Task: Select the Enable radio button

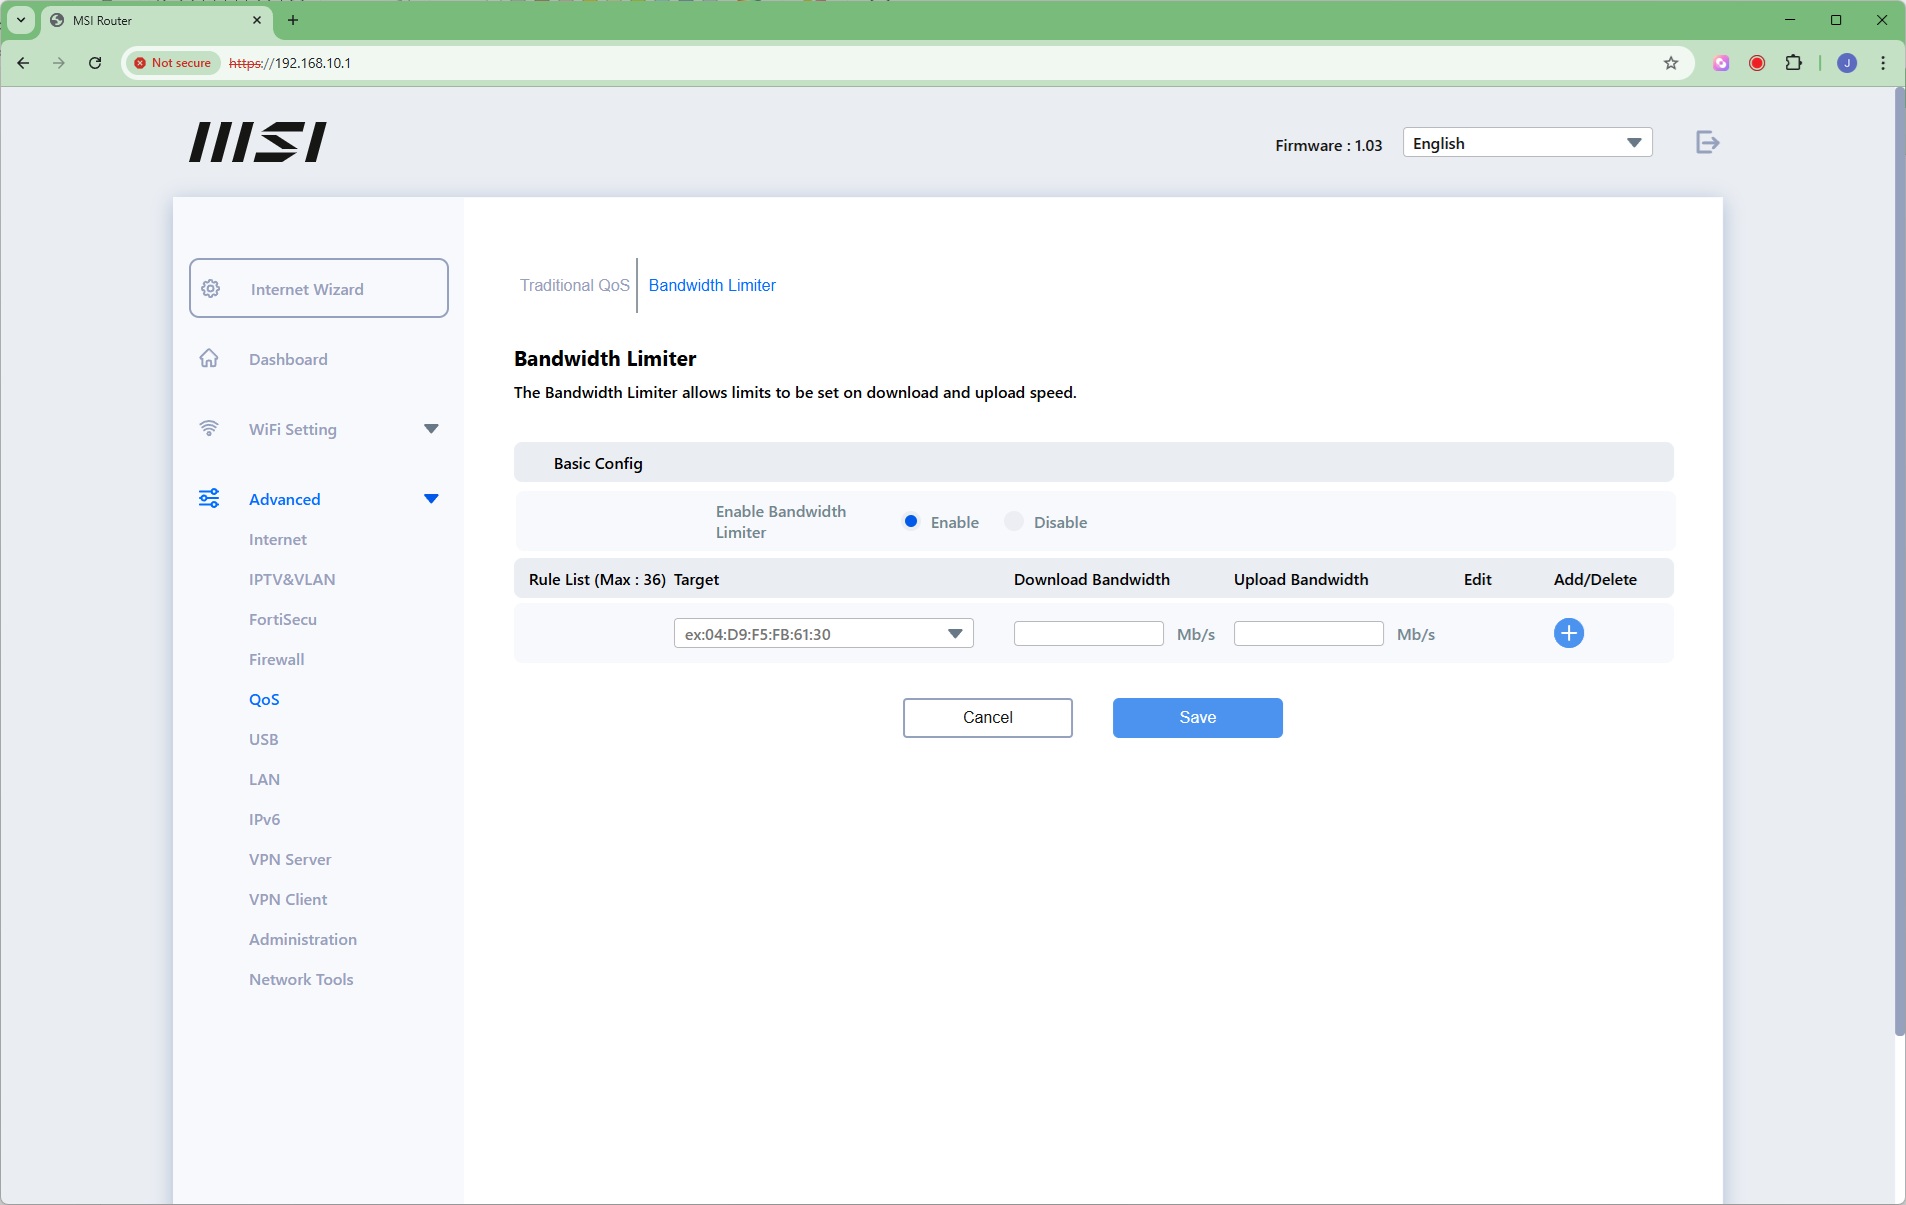Action: click(x=911, y=522)
